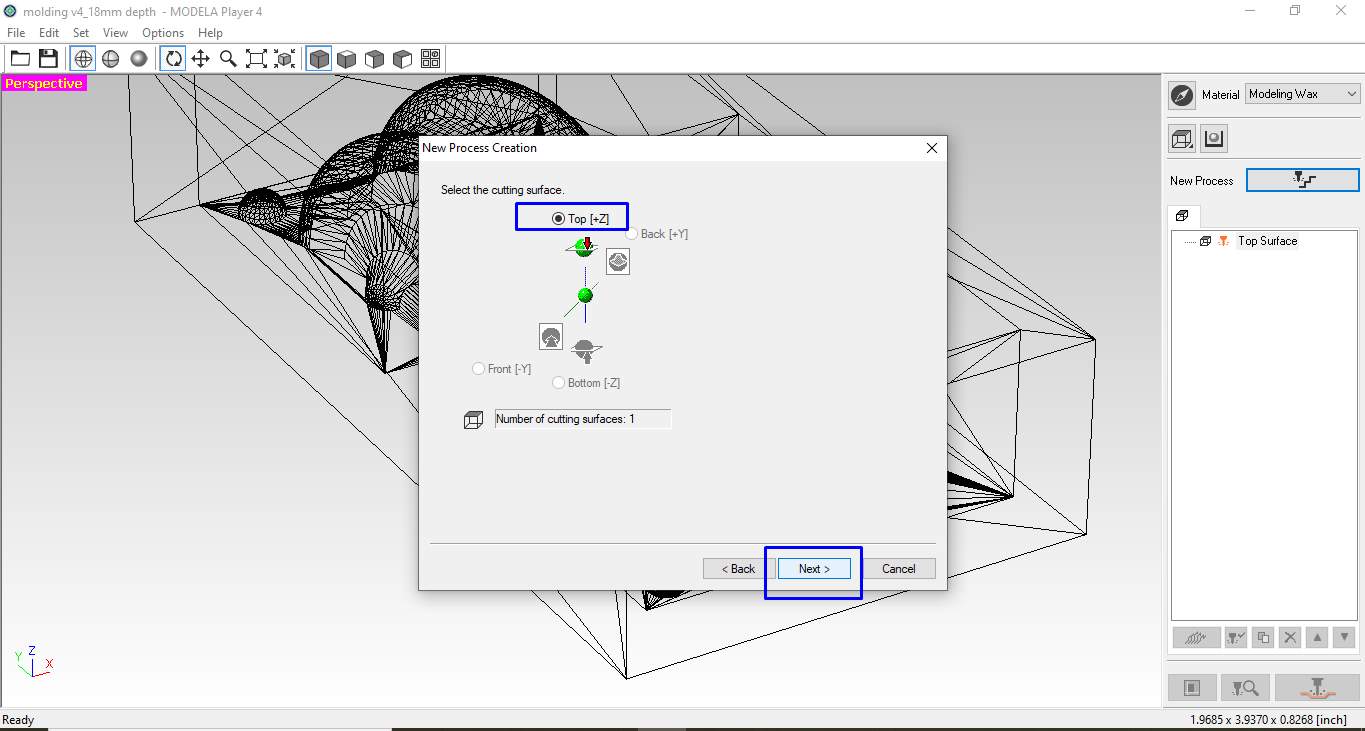This screenshot has height=731, width=1365.
Task: Click the Front surface icon in diagram
Action: tap(551, 336)
